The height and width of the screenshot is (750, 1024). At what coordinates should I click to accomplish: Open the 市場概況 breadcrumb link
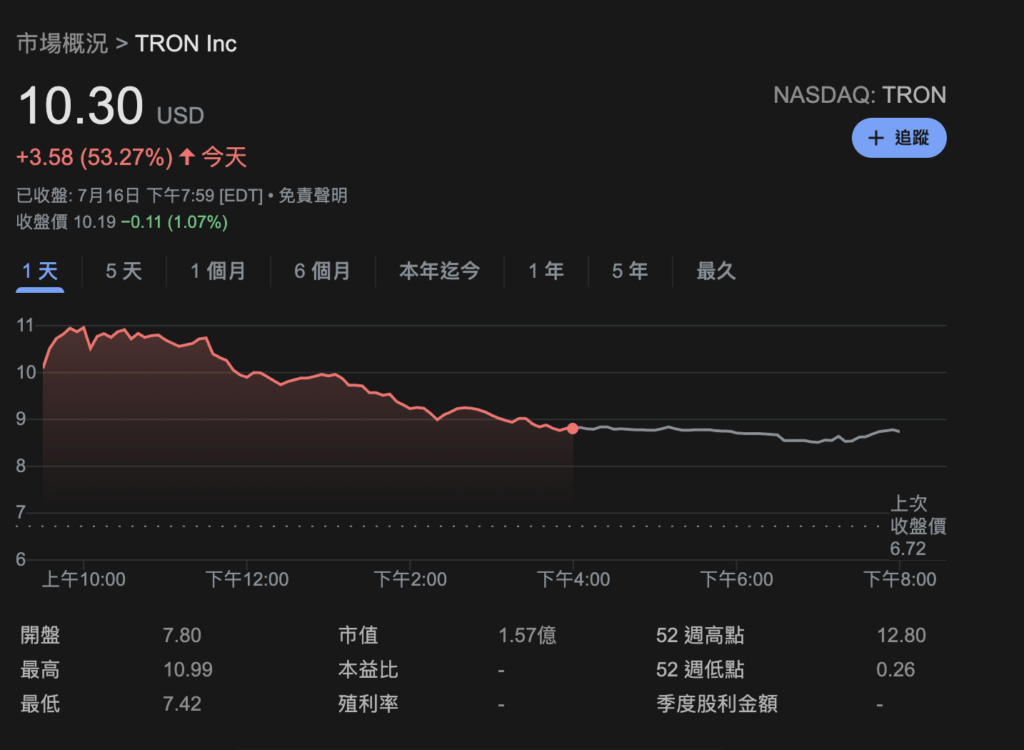point(62,44)
